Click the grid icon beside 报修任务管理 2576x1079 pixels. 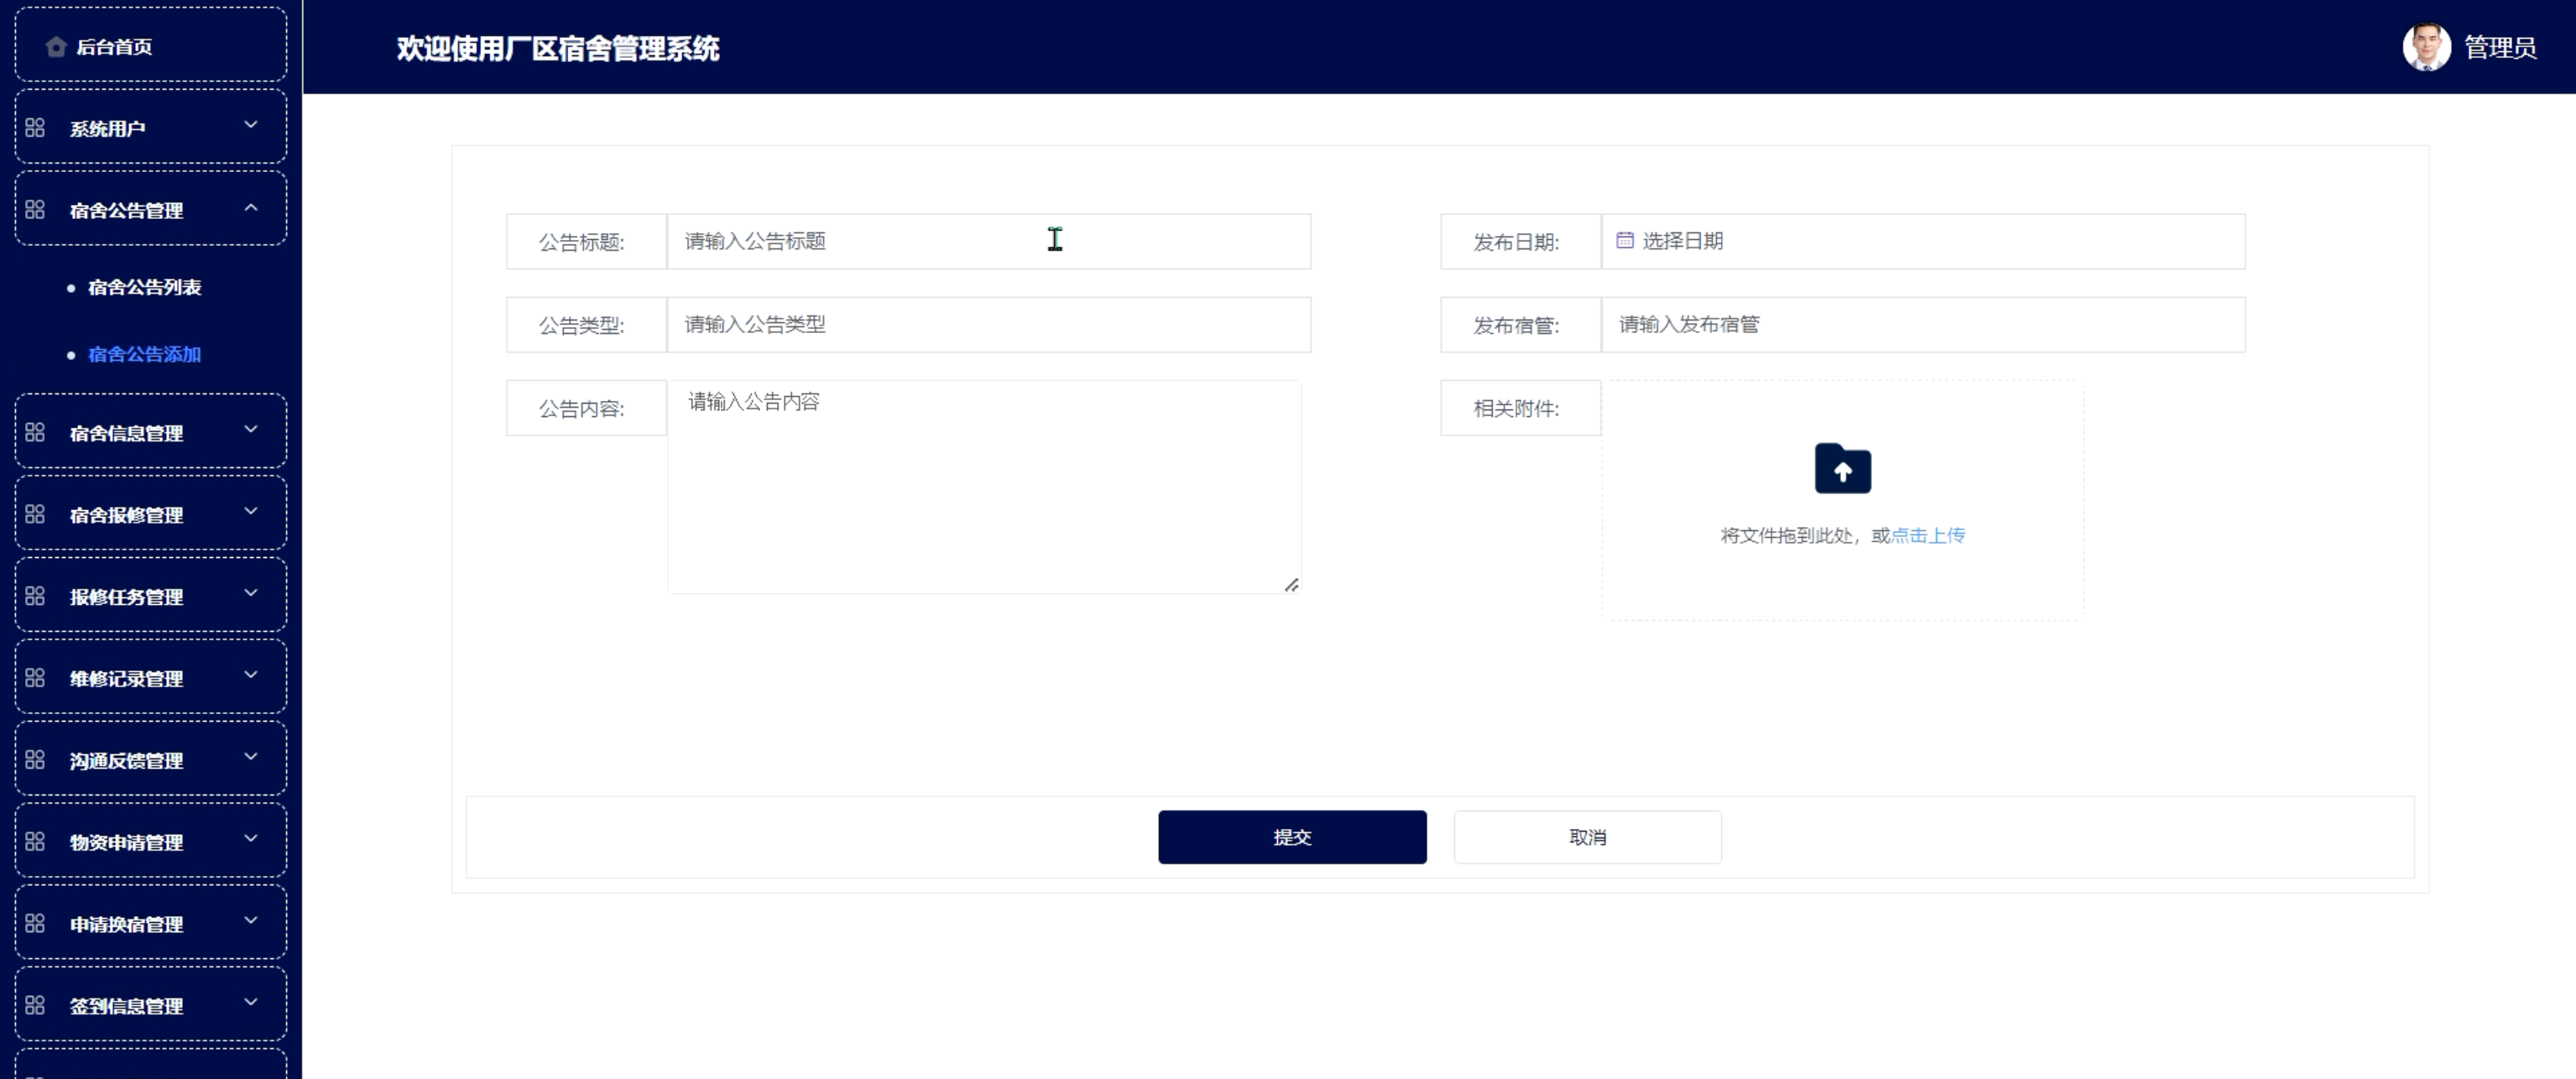coord(35,596)
